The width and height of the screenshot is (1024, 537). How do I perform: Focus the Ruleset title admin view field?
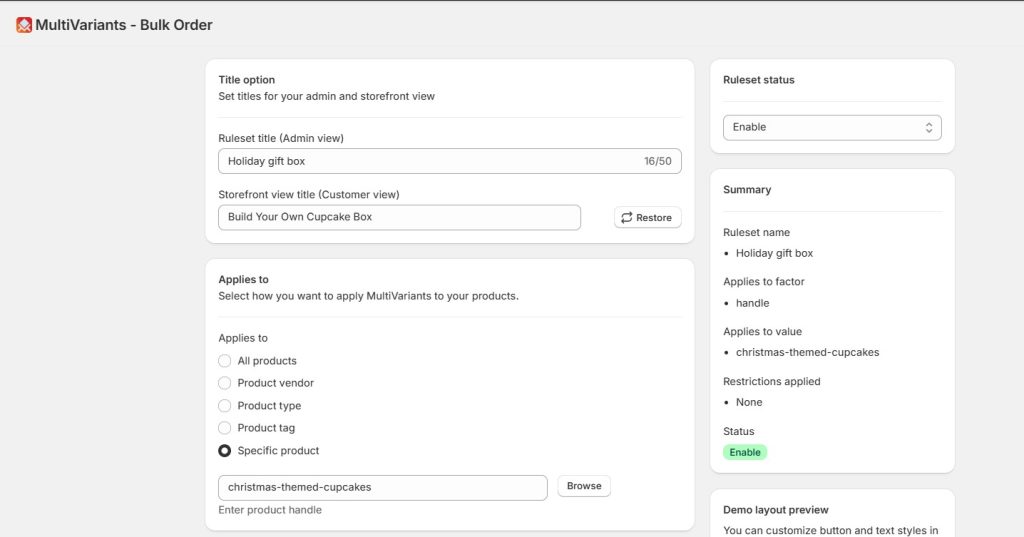(x=449, y=161)
